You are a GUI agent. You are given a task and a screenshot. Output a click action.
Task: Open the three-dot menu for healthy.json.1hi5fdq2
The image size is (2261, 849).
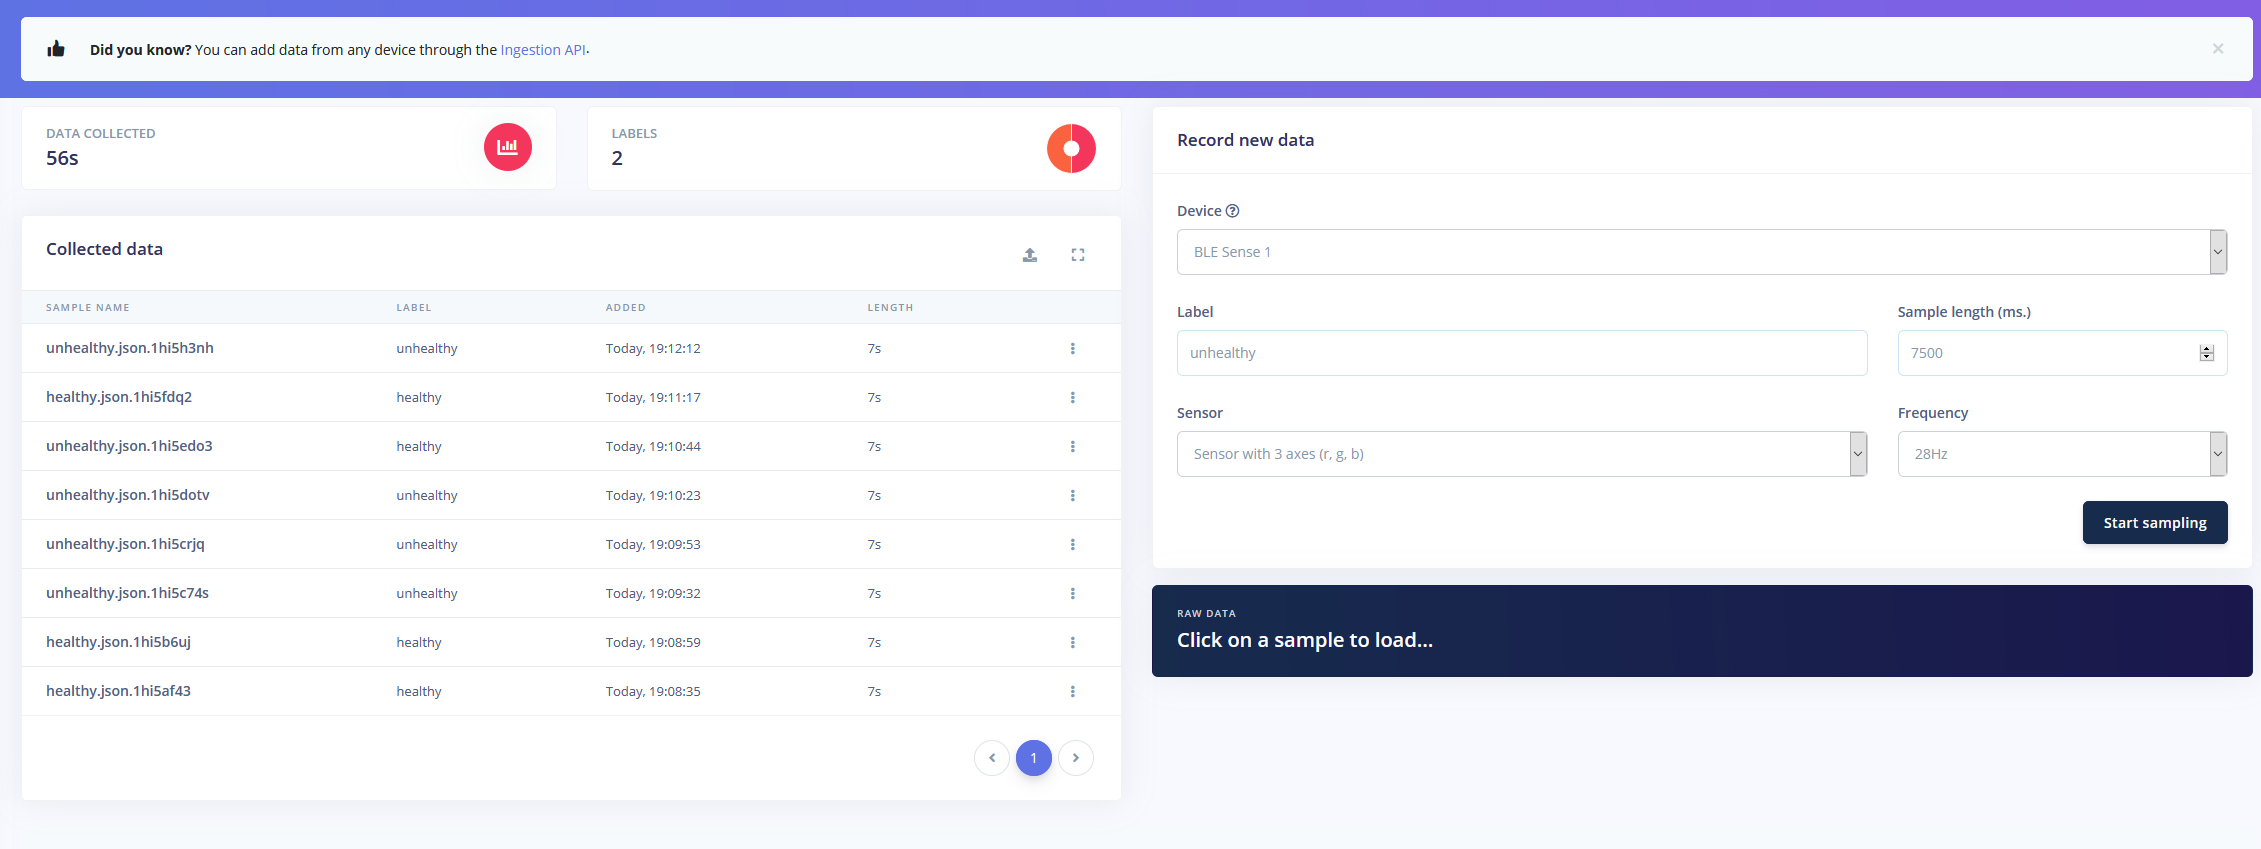1073,398
